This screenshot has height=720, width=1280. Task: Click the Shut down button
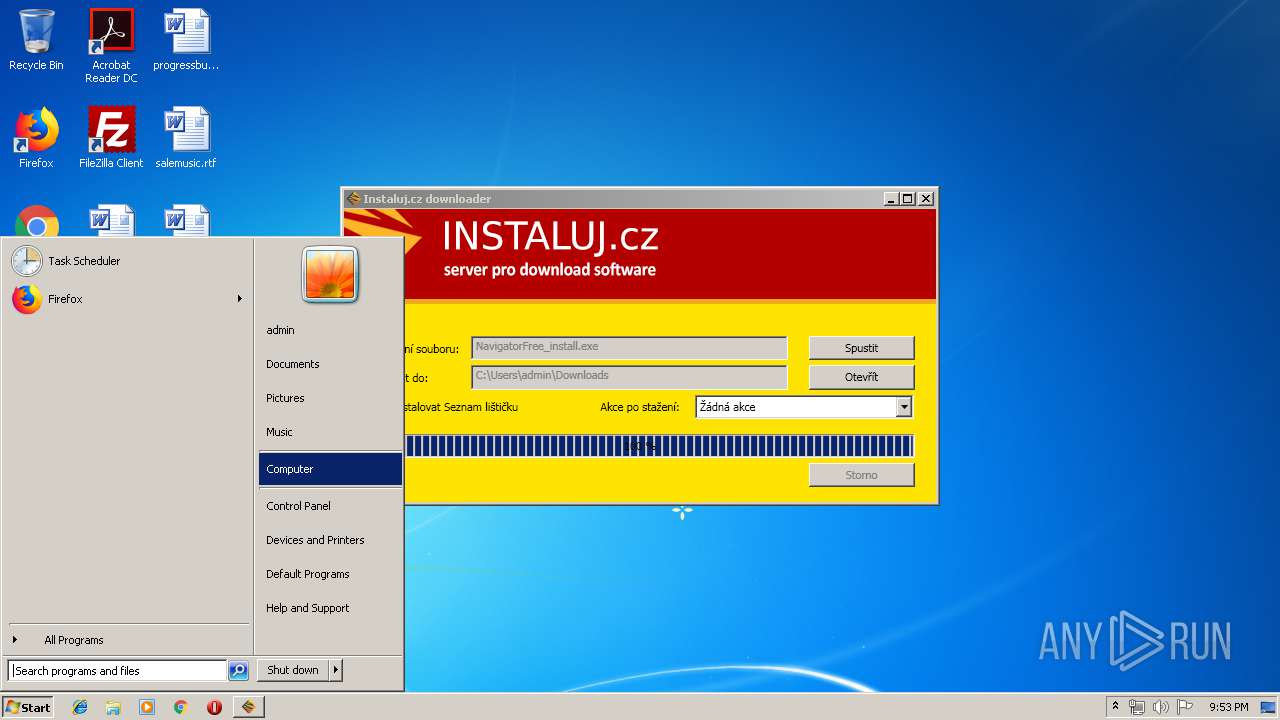293,670
